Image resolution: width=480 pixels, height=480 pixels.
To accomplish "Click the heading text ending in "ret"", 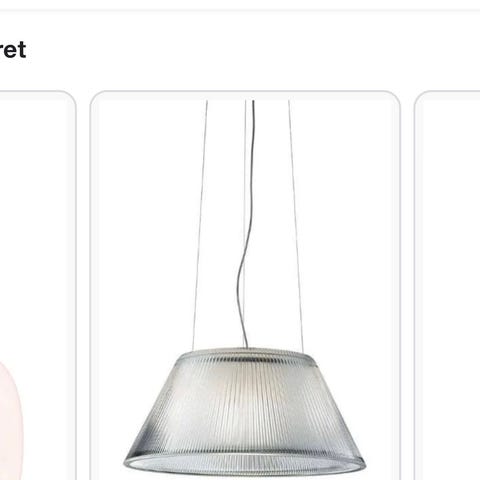I will coord(13,50).
